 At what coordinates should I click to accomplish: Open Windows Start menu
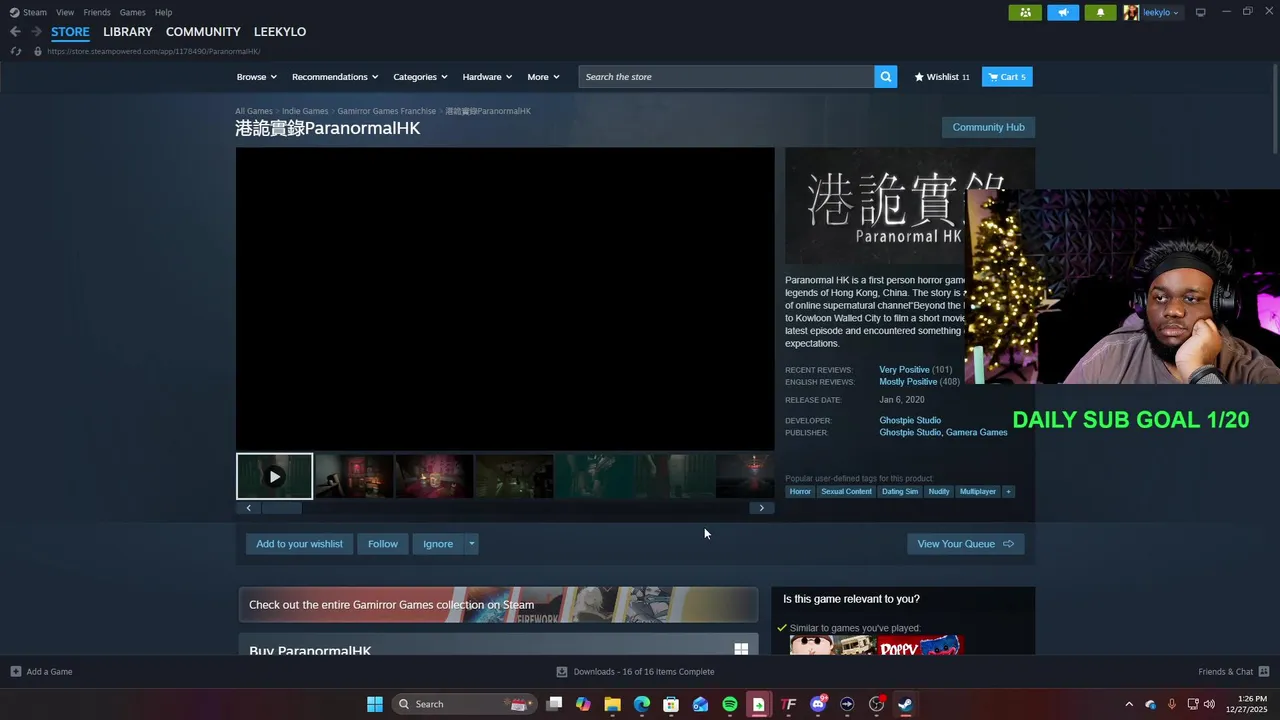(x=374, y=704)
